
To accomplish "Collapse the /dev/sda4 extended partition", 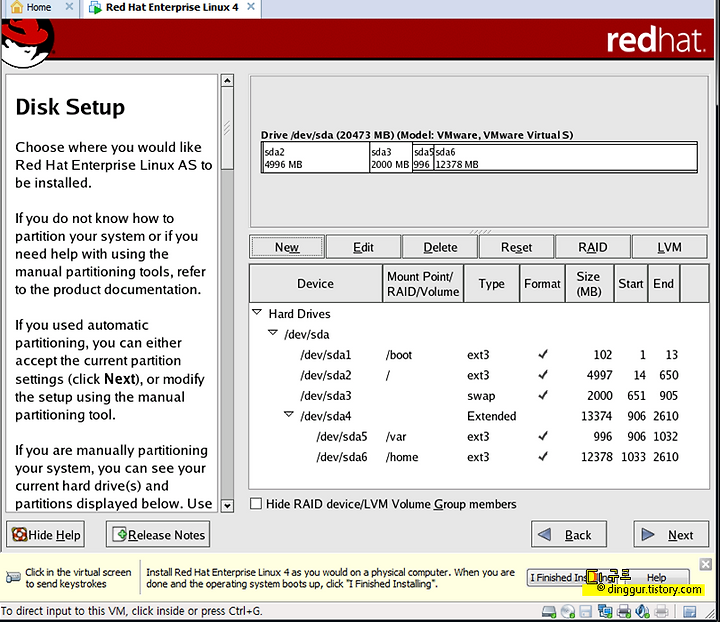I will (288, 414).
